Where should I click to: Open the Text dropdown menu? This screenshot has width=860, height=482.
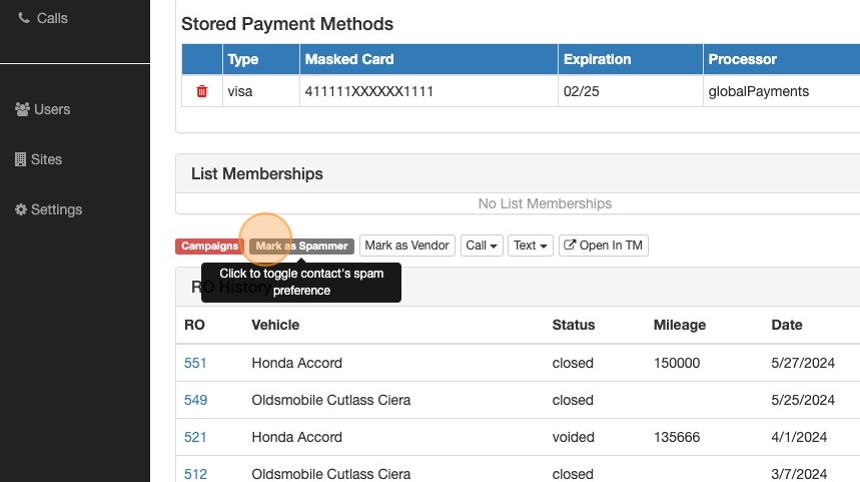530,245
